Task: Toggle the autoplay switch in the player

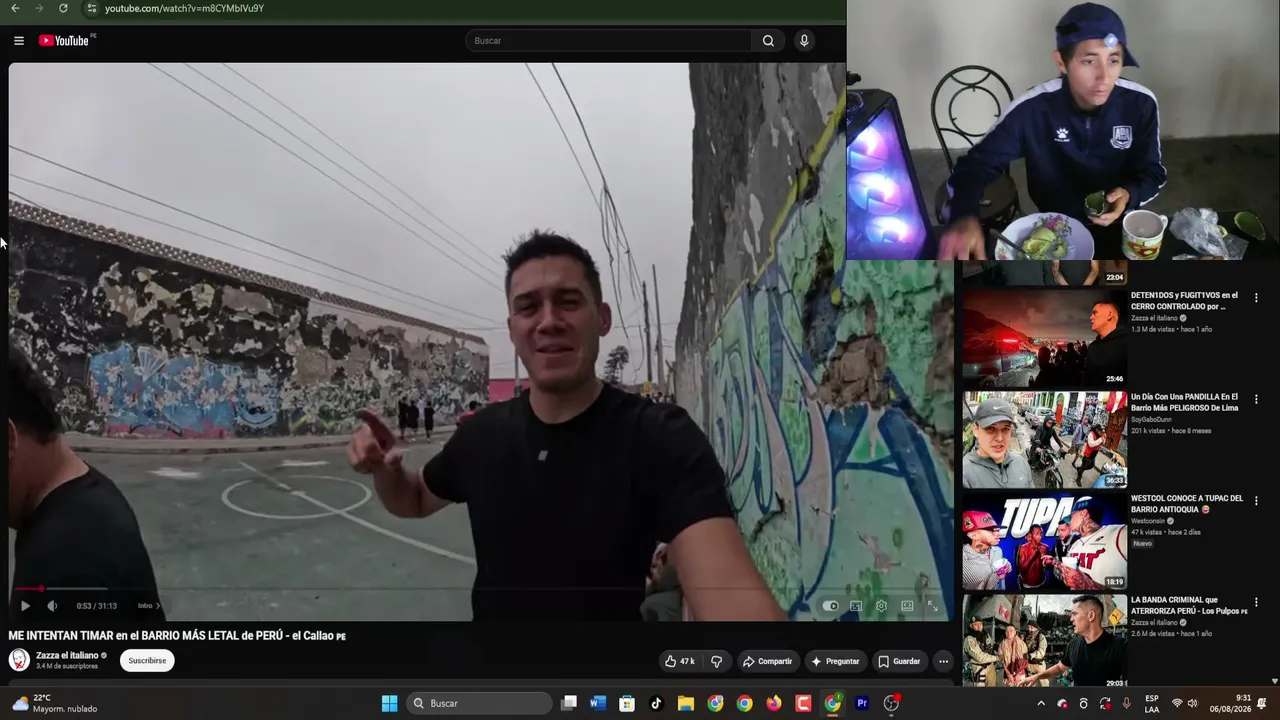Action: pyautogui.click(x=830, y=605)
